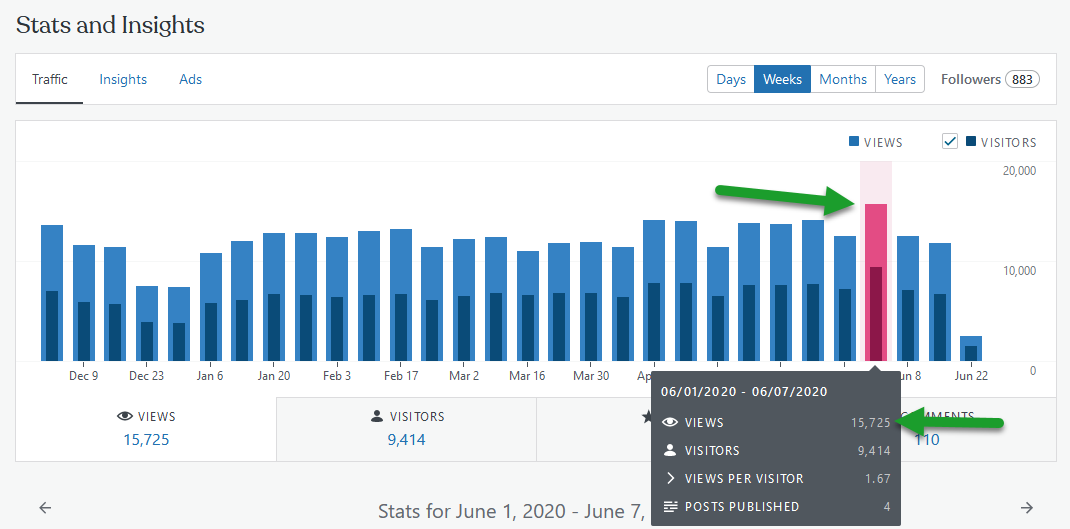Open the Ads tab
Screen dimensions: 1070x529
click(190, 79)
